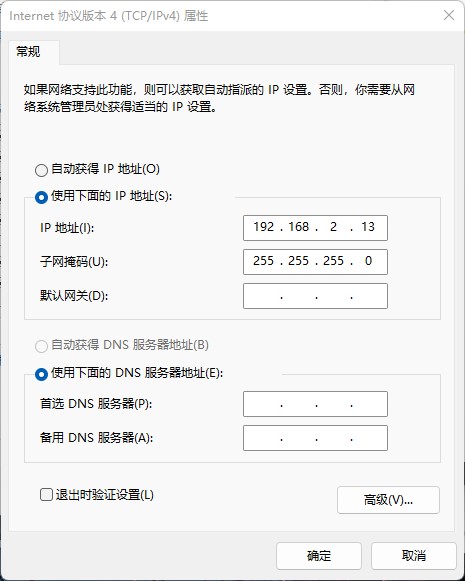Viewport: 465px width, 581px height.
Task: Click the last octet of 默认网关 field
Action: coord(369,296)
